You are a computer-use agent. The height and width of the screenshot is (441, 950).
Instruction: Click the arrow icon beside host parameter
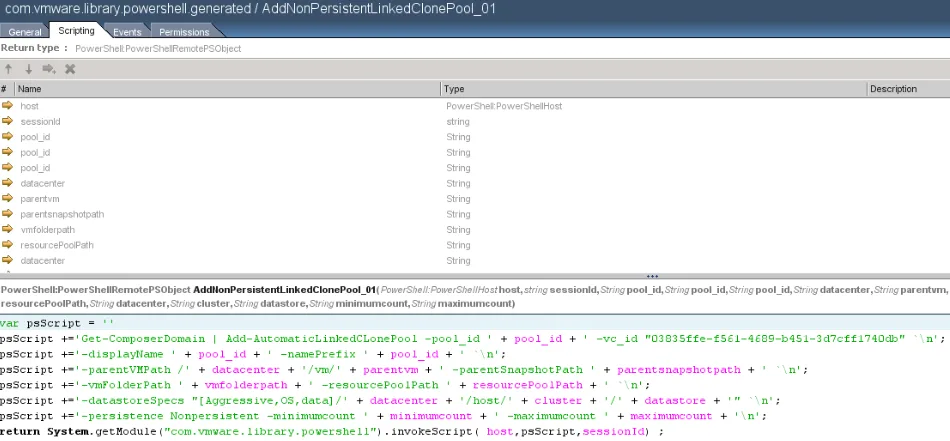(x=7, y=105)
